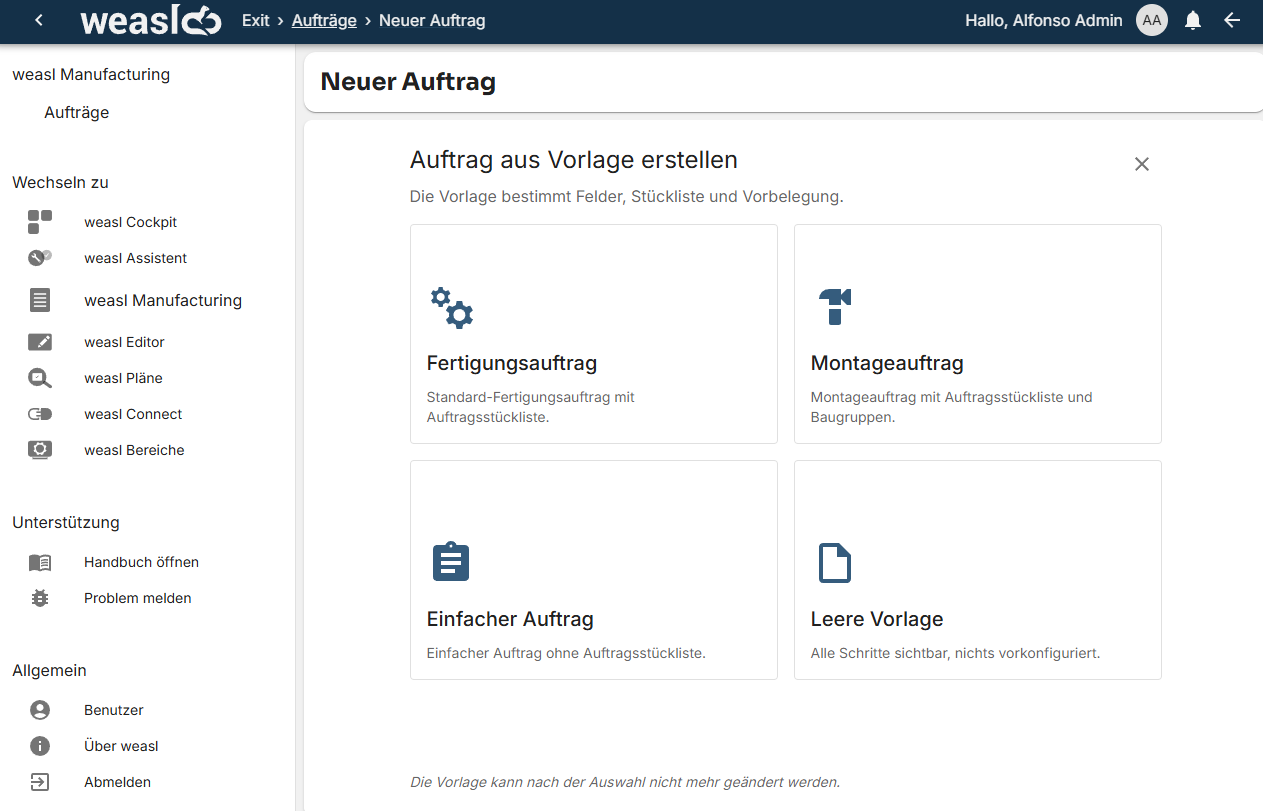Click the Handbuch book icon
This screenshot has height=811, width=1263.
[x=40, y=562]
